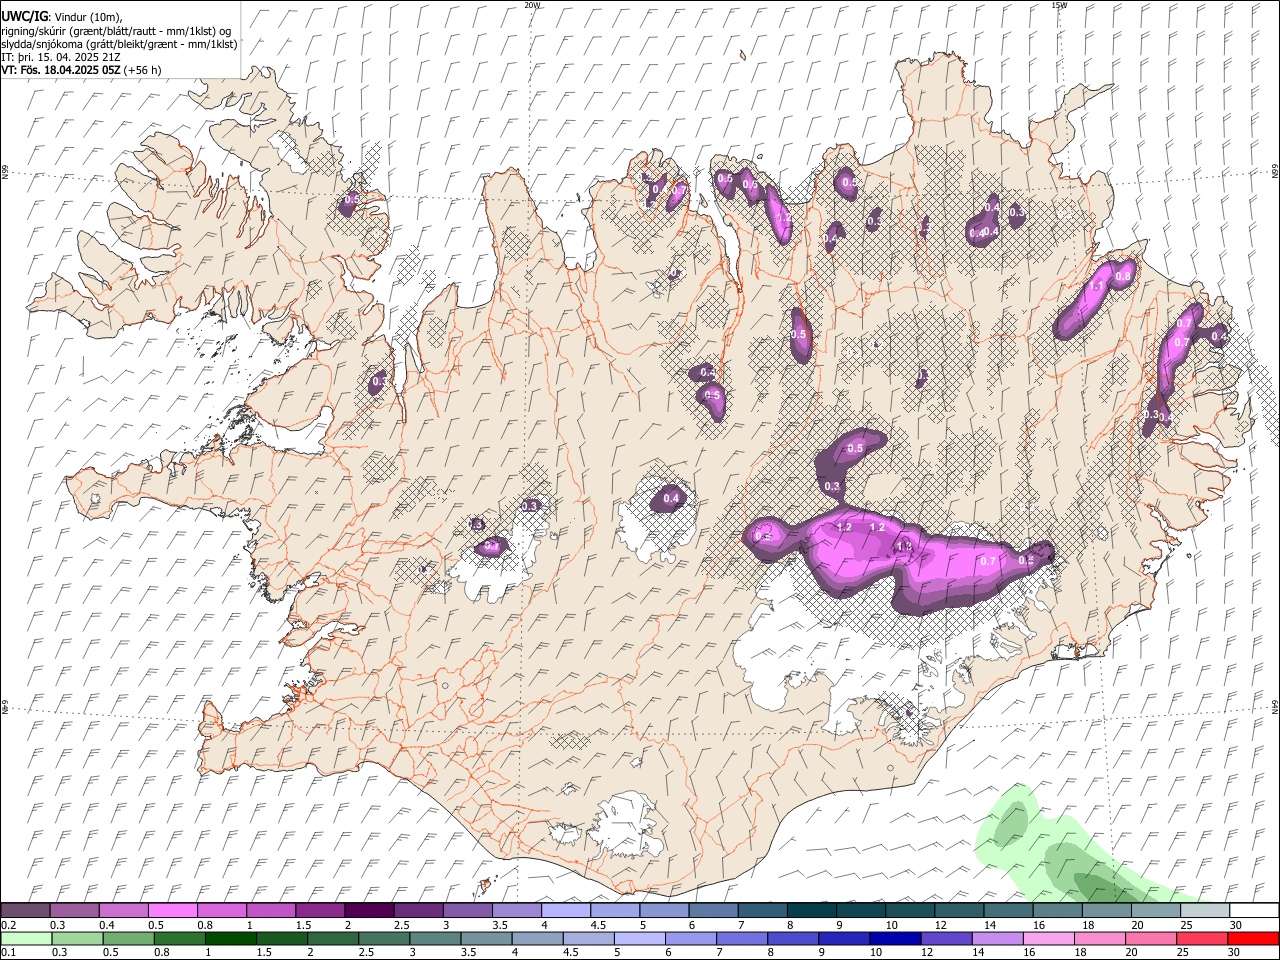Image resolution: width=1280 pixels, height=960 pixels.
Task: Select the darkest green 1–1.5 rain swatch
Action: pos(231,938)
